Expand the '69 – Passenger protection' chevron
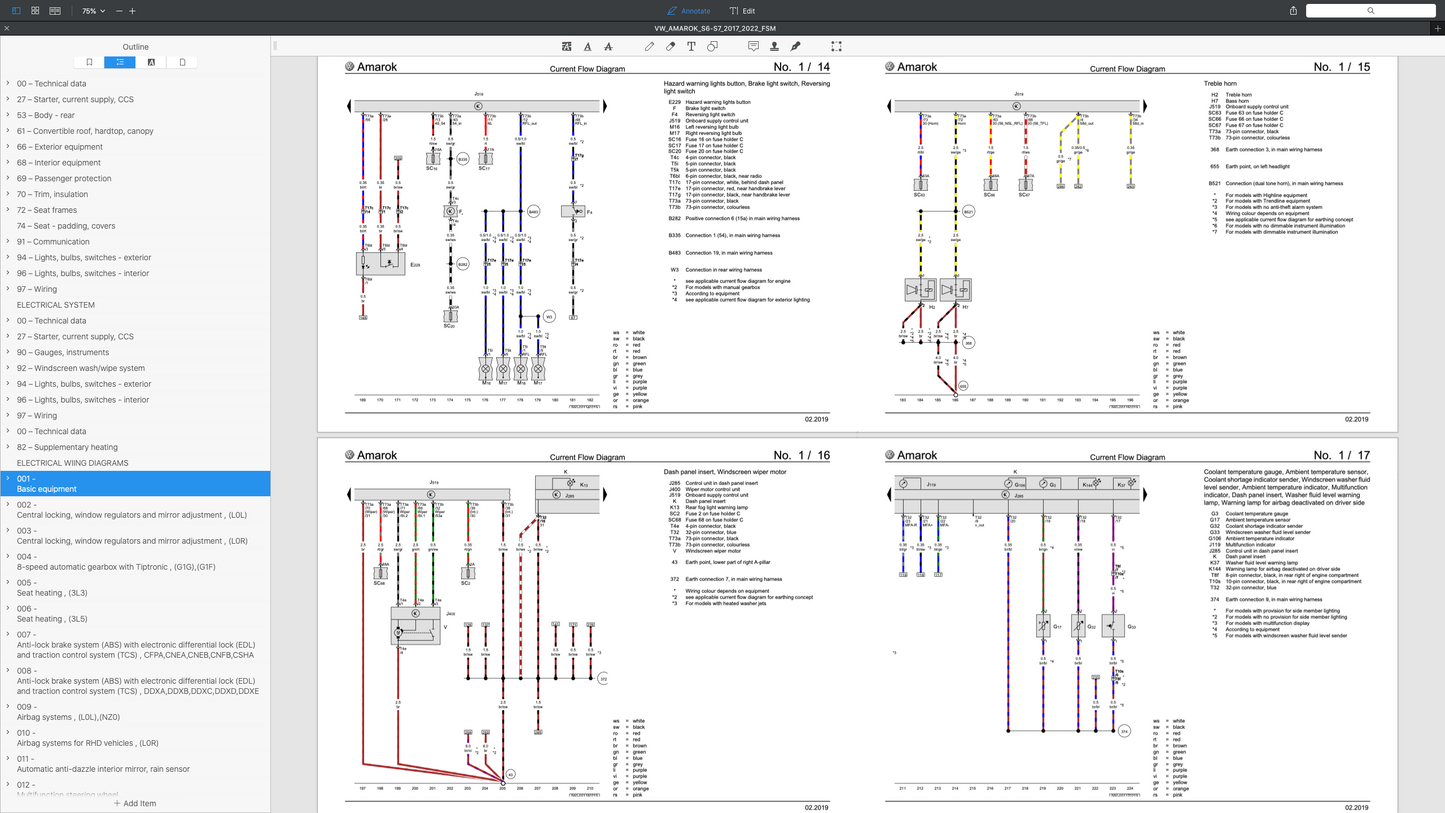Image resolution: width=1445 pixels, height=813 pixels. coord(8,179)
